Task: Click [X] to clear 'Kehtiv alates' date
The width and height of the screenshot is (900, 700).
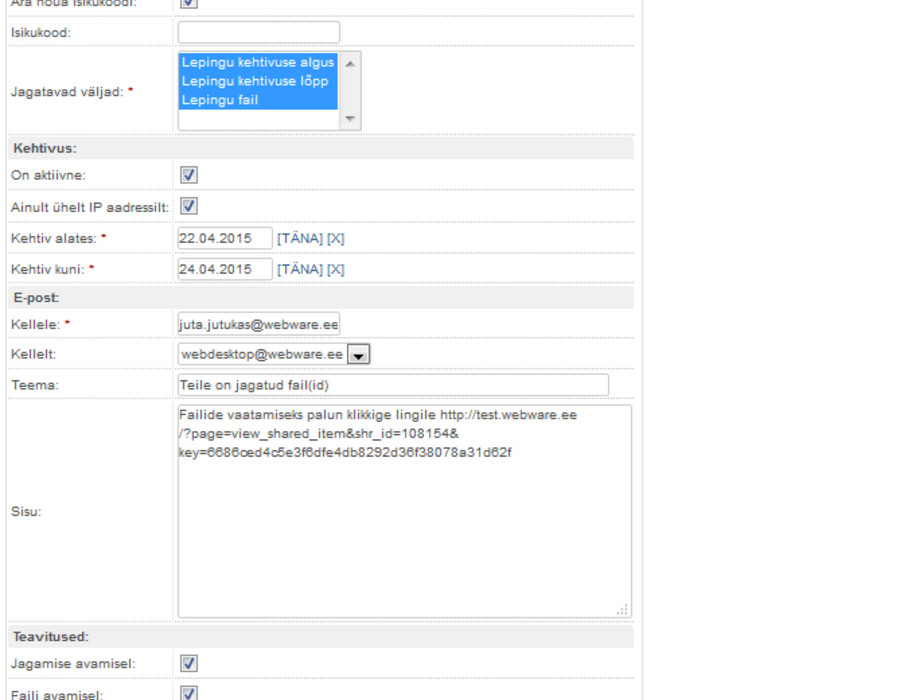Action: tap(336, 239)
